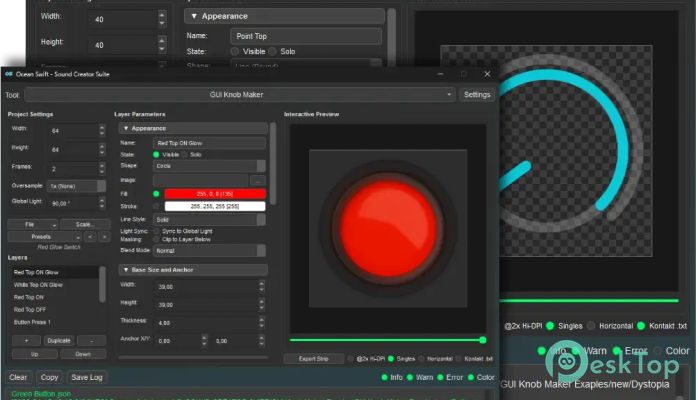Toggle the Stroke enable indicator
The height and width of the screenshot is (400, 700).
pos(156,206)
